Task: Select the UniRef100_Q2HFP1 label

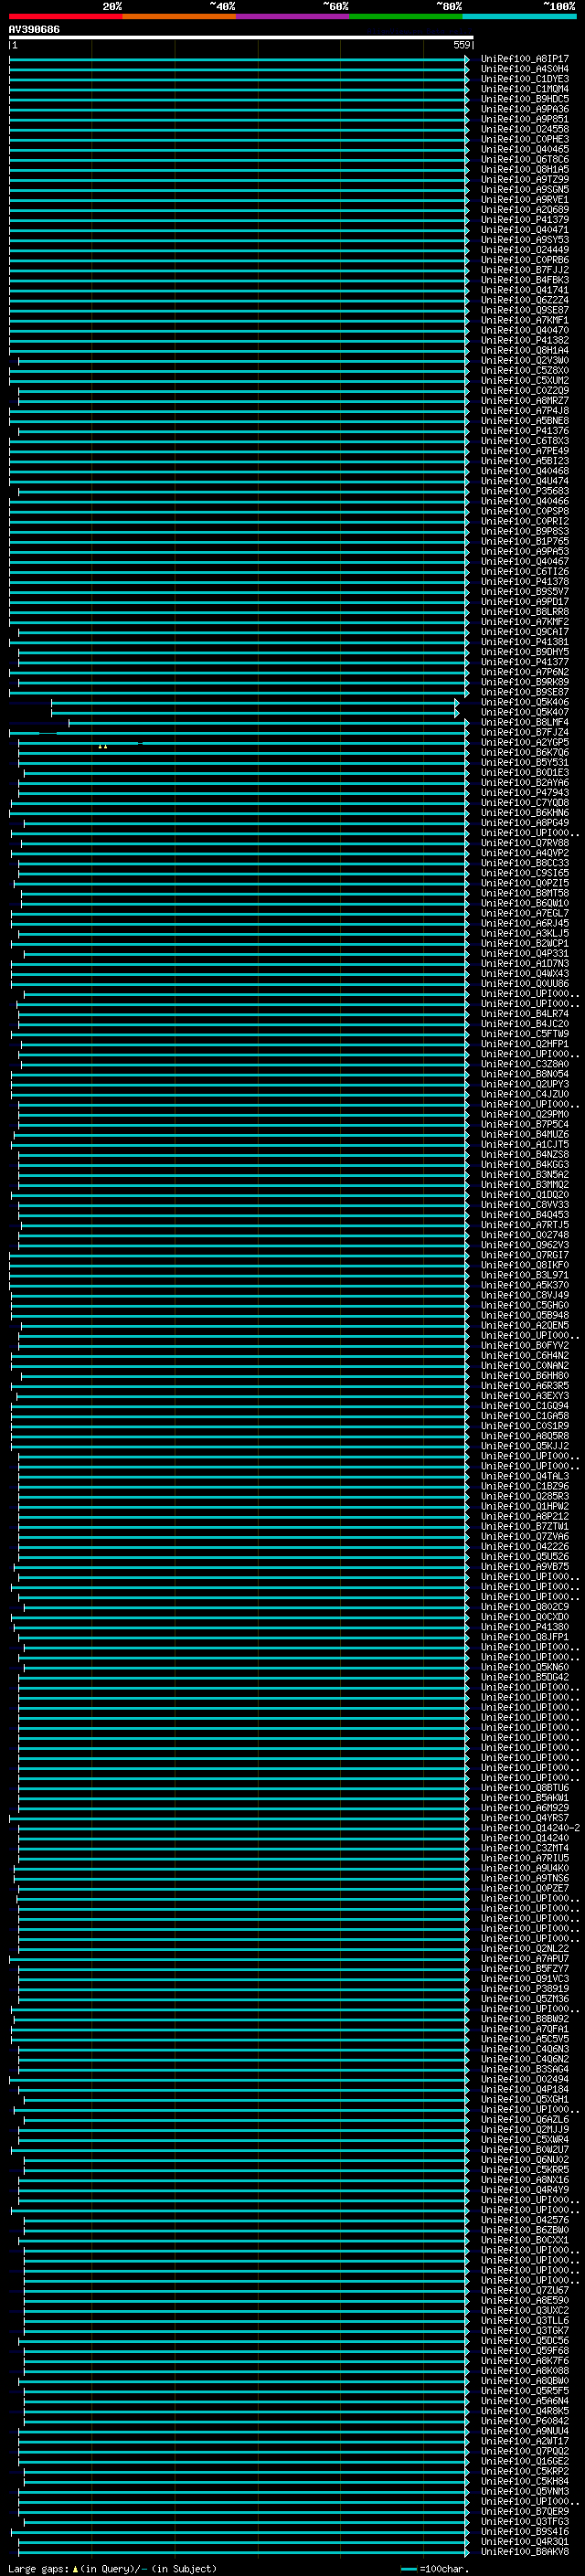Action: pyautogui.click(x=524, y=1044)
